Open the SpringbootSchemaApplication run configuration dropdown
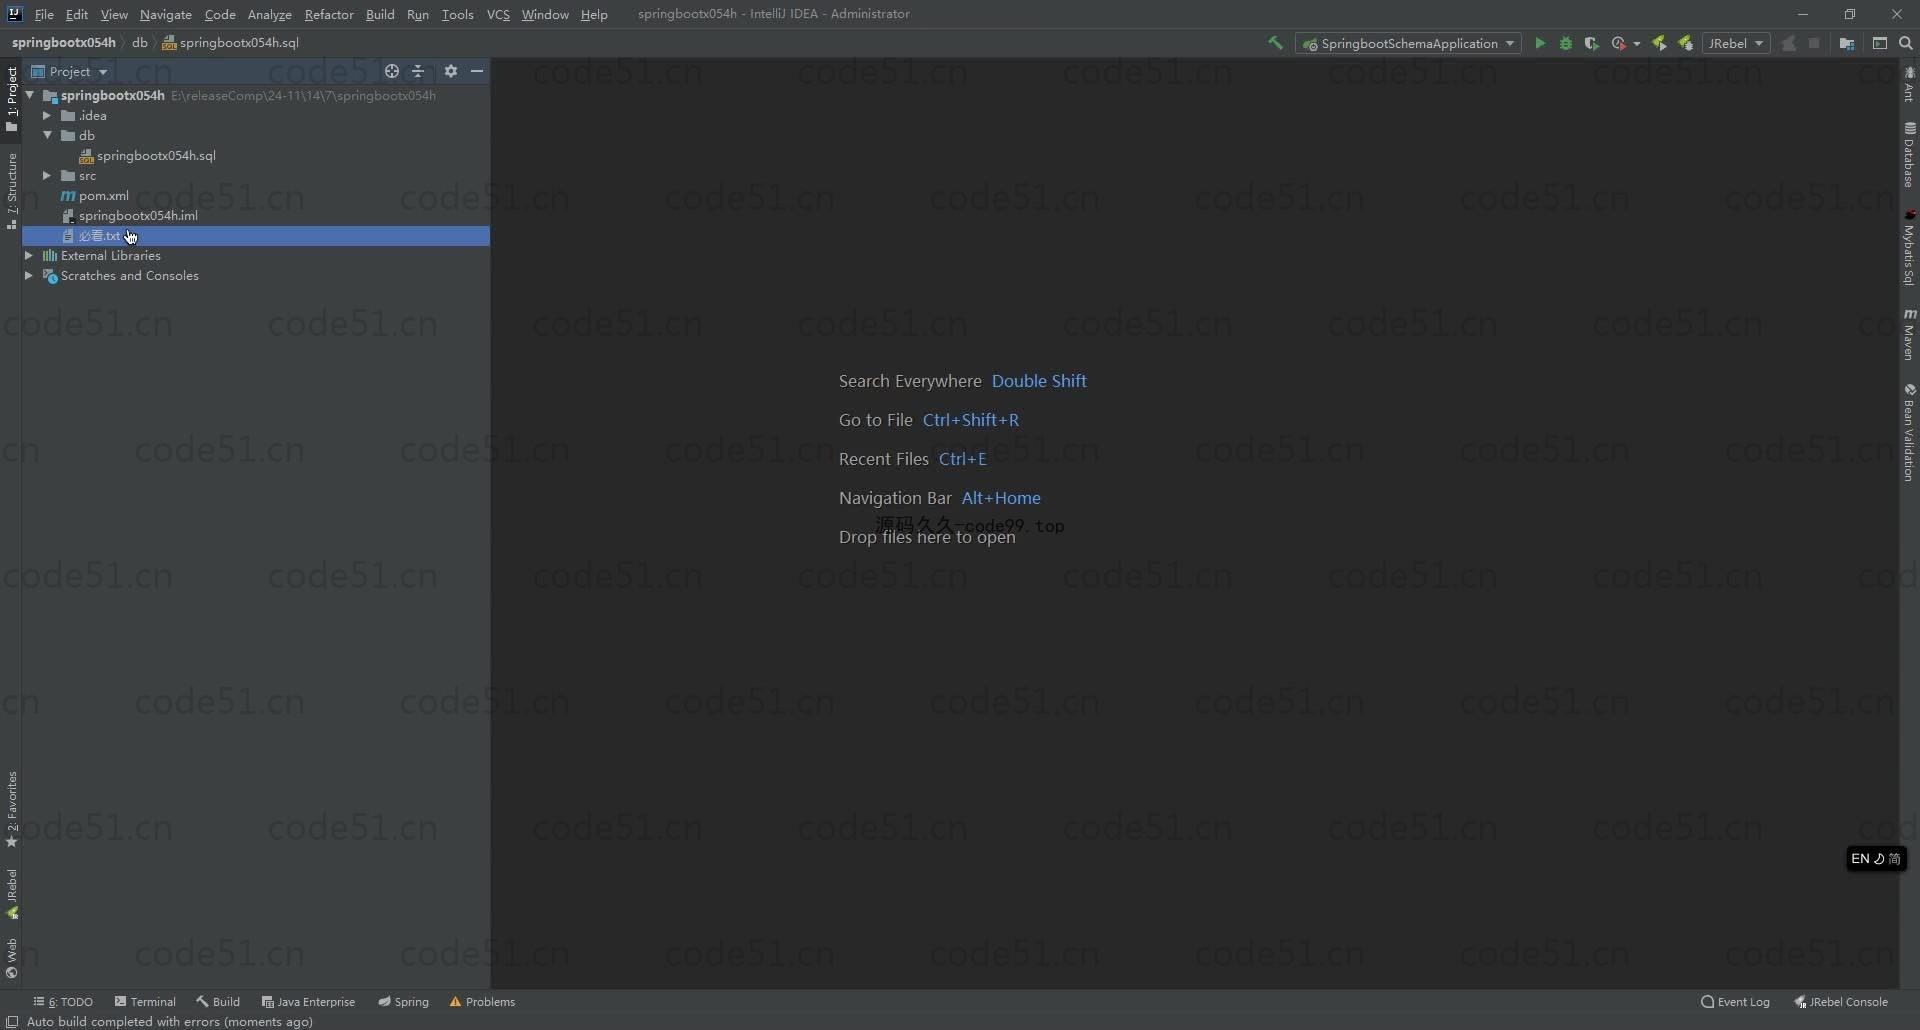The width and height of the screenshot is (1920, 1030). pos(1408,43)
